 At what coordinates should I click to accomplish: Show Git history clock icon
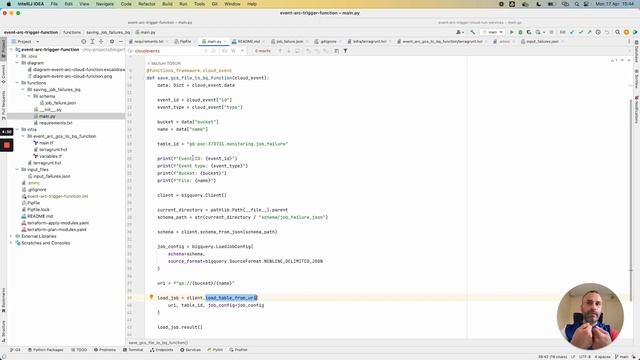[x=598, y=32]
